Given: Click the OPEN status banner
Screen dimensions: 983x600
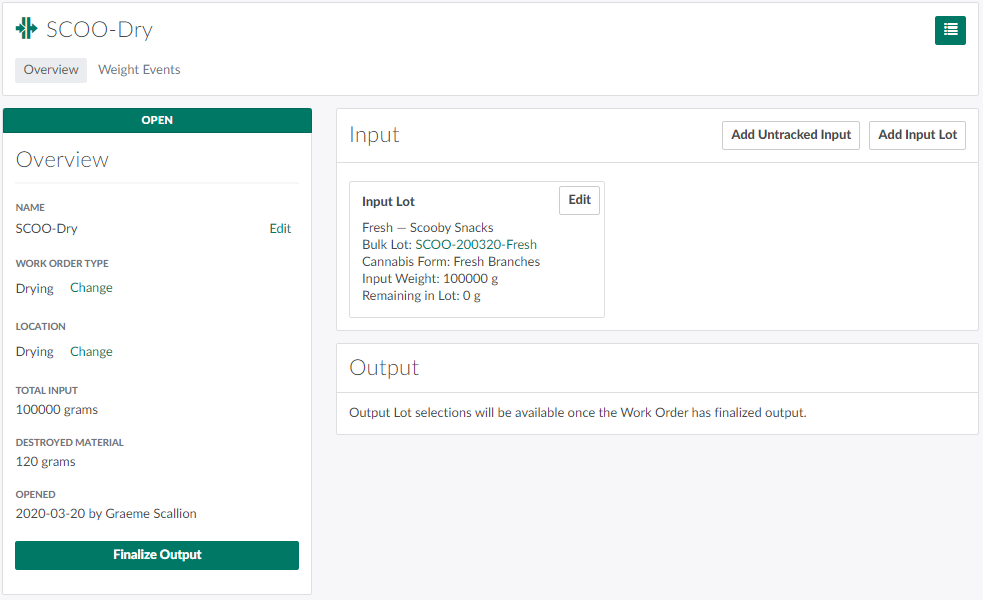Looking at the screenshot, I should pyautogui.click(x=157, y=120).
